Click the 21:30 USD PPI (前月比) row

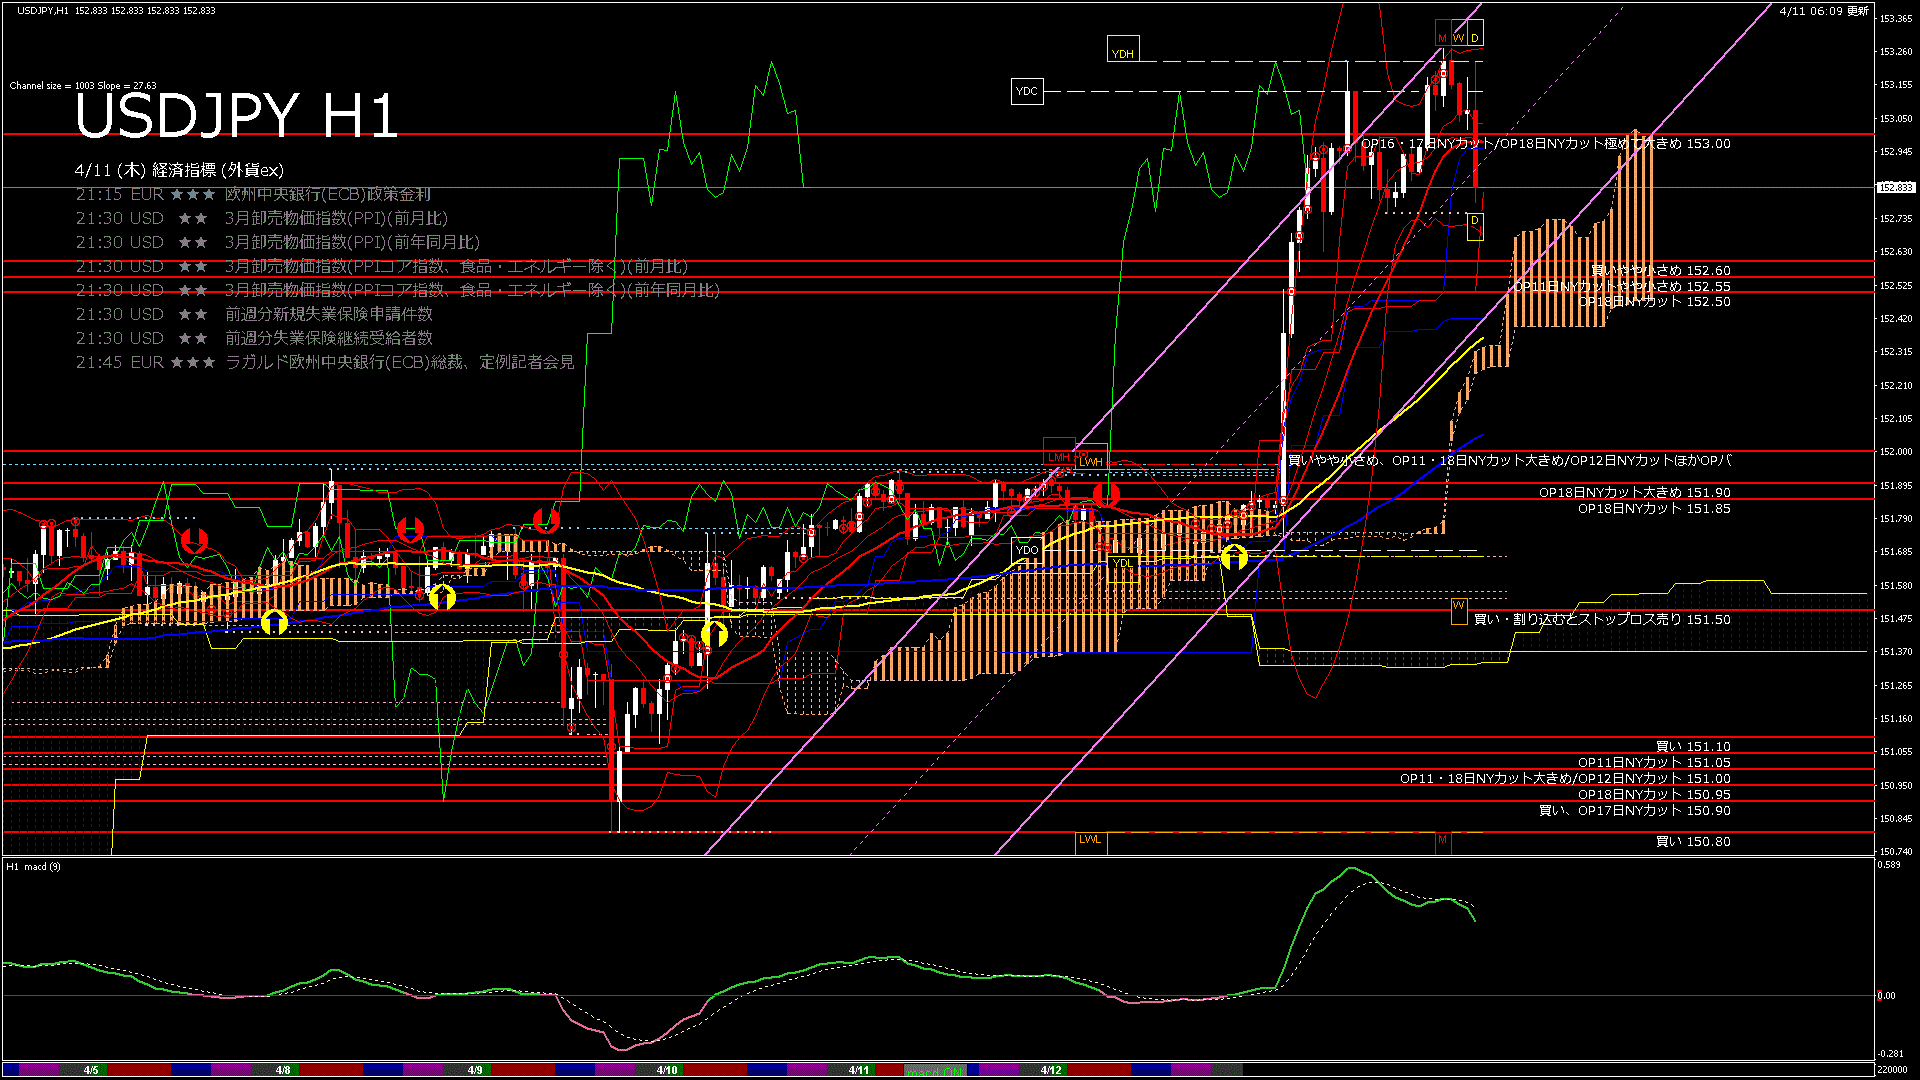pos(262,218)
